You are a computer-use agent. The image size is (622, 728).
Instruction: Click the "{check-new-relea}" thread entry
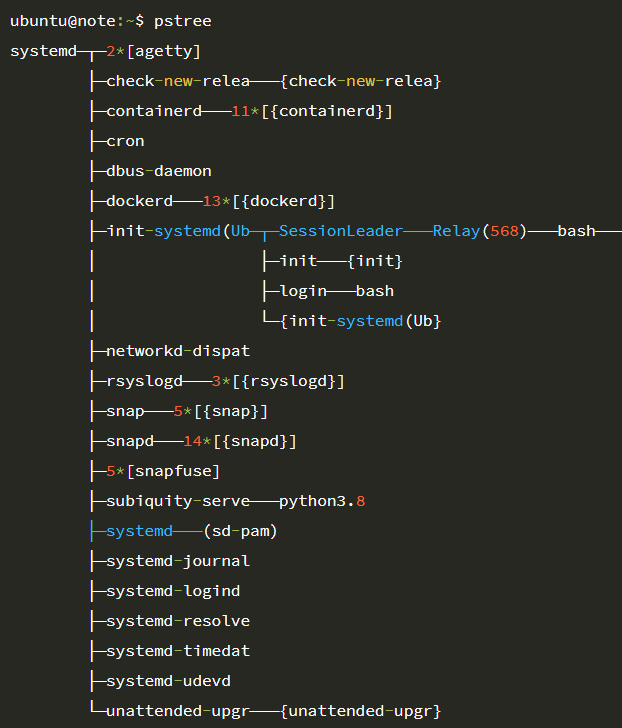[x=360, y=81]
